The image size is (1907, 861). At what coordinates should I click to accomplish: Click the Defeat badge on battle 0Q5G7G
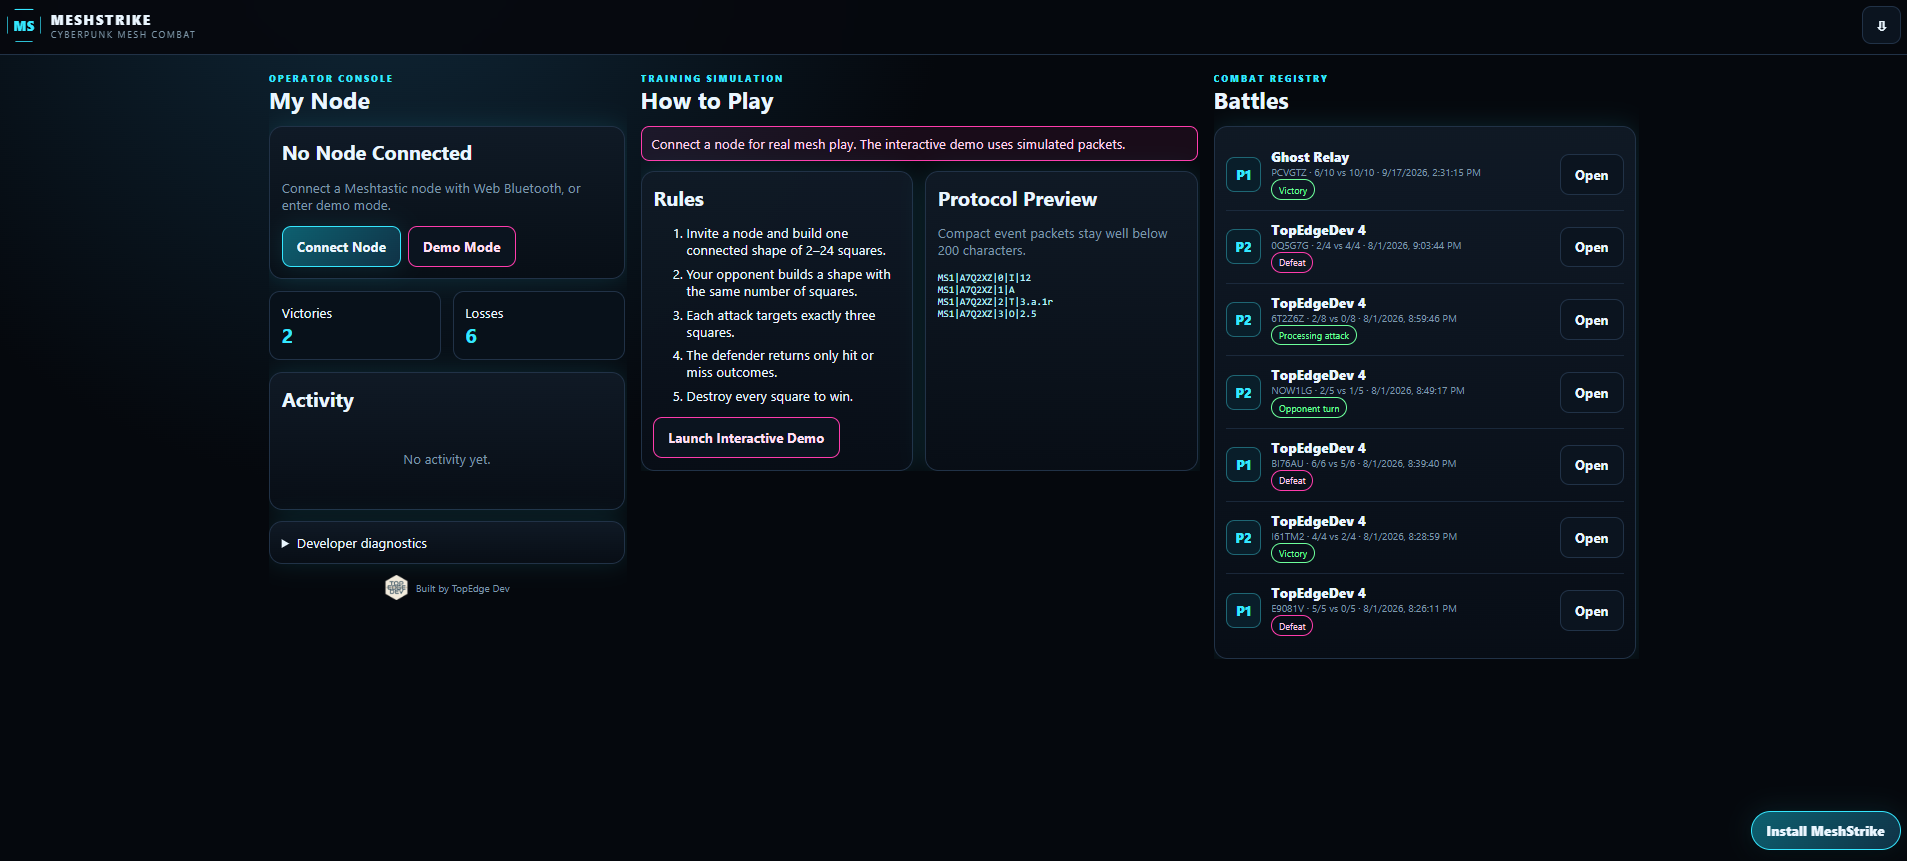[x=1292, y=263]
